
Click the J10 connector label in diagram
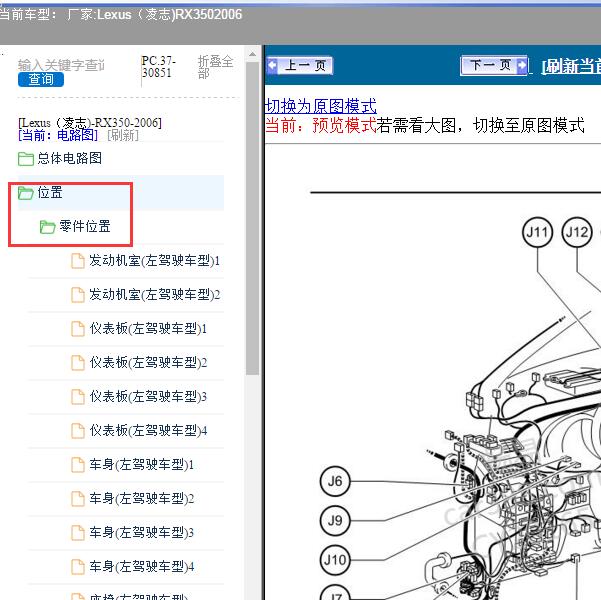[x=335, y=560]
